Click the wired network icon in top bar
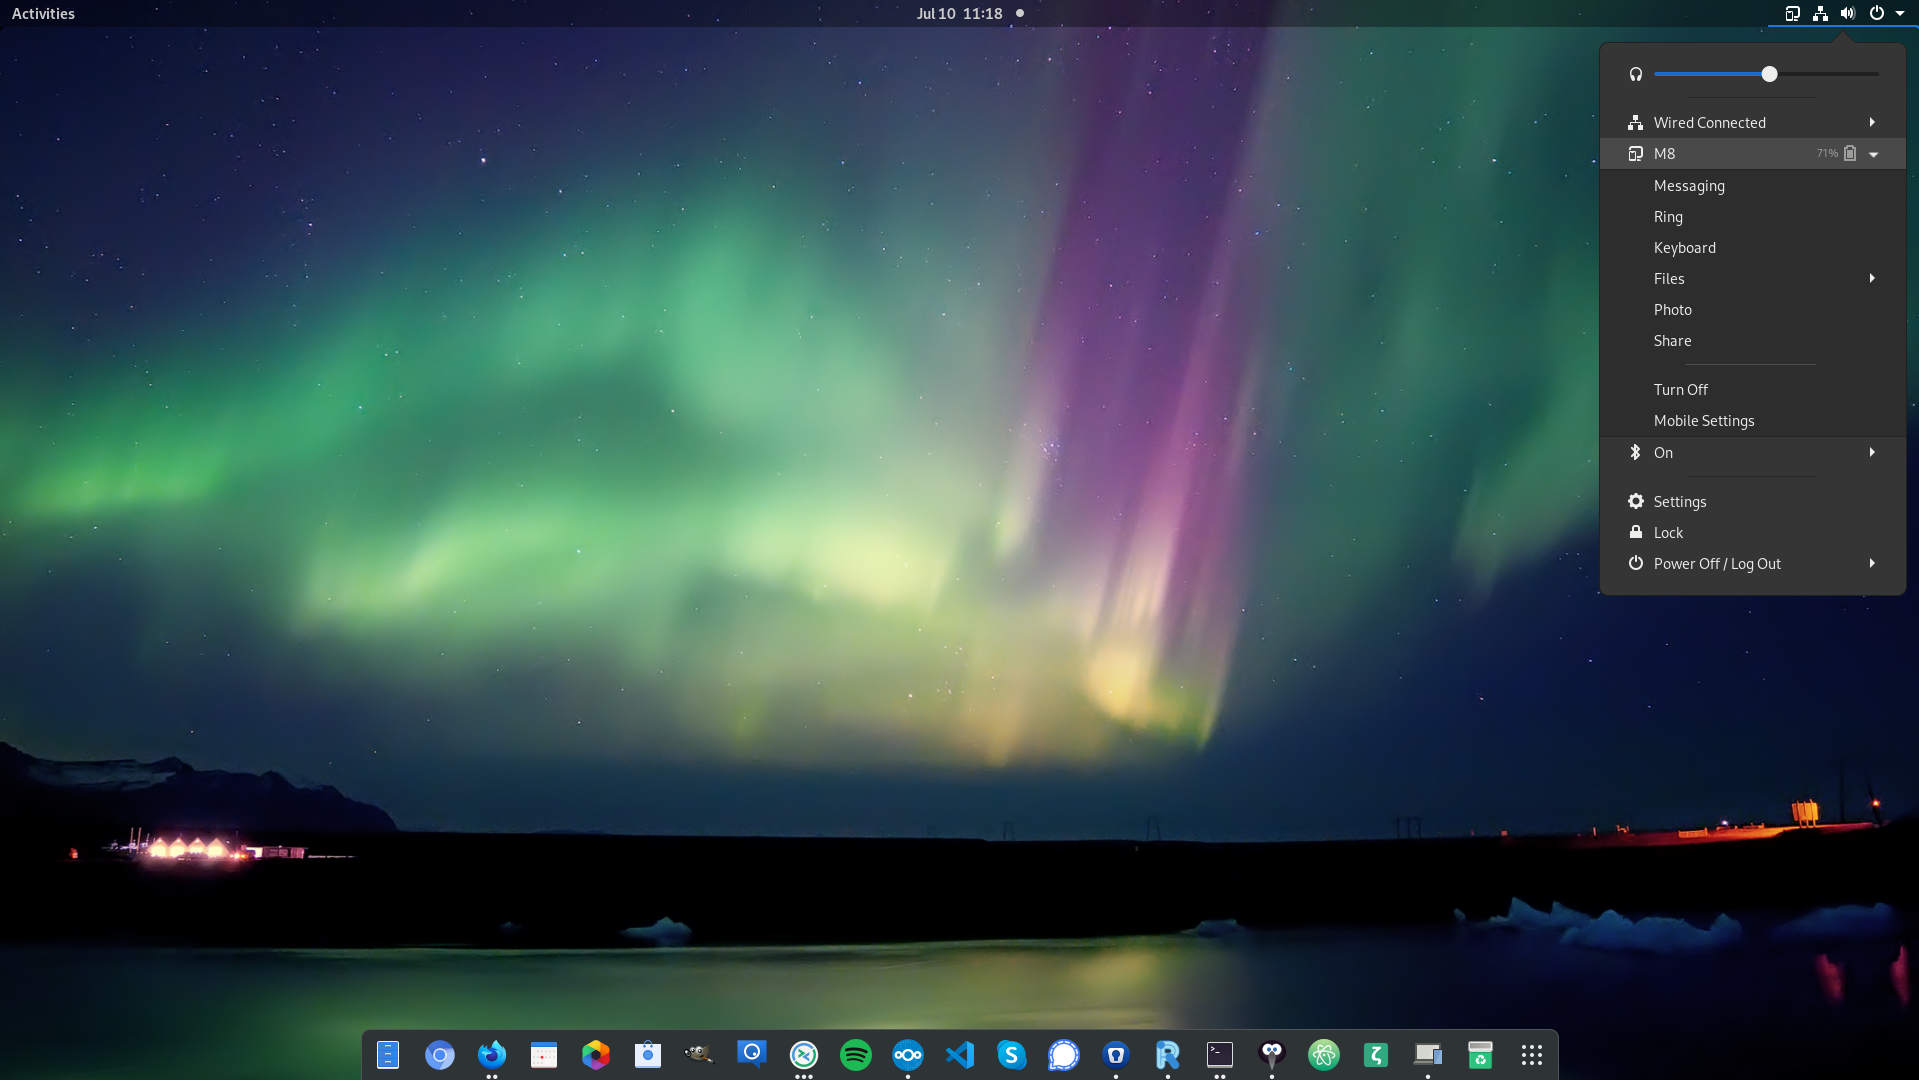This screenshot has height=1080, width=1919. click(x=1820, y=13)
